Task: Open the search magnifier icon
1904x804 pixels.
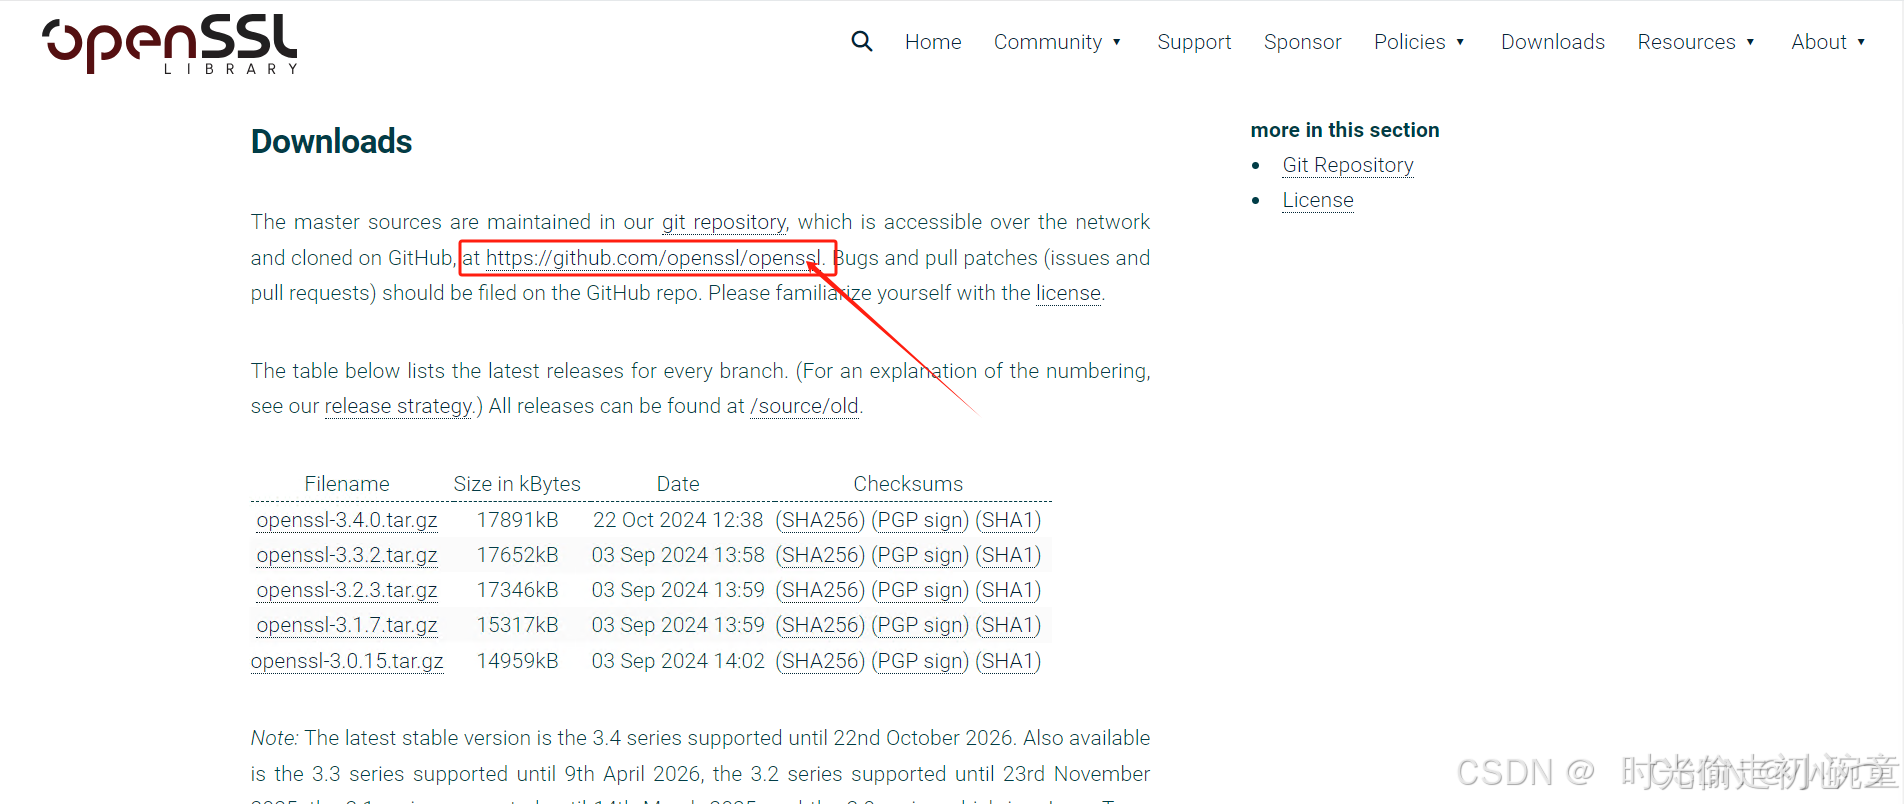Action: 862,42
